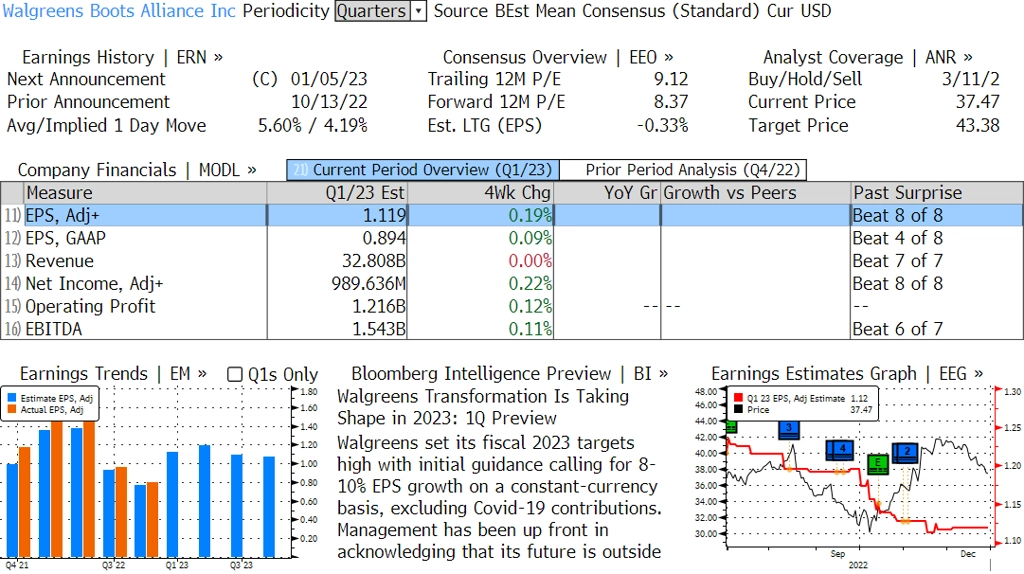Image resolution: width=1024 pixels, height=574 pixels.
Task: Open Analyst Coverage ANR page
Action: pos(867,57)
